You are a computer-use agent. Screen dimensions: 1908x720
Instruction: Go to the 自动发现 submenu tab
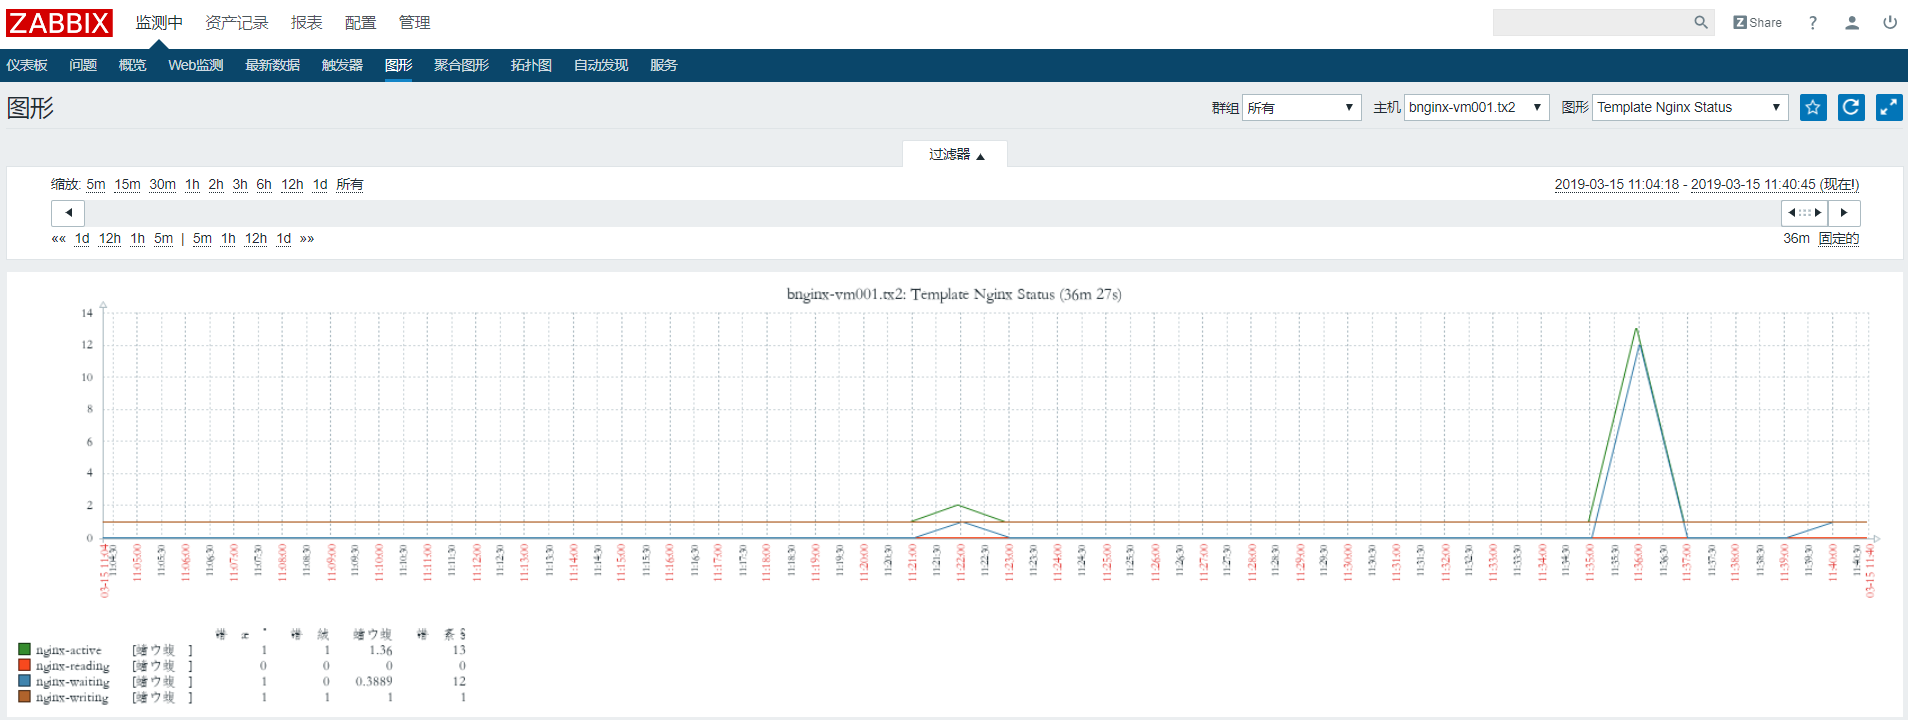(601, 65)
